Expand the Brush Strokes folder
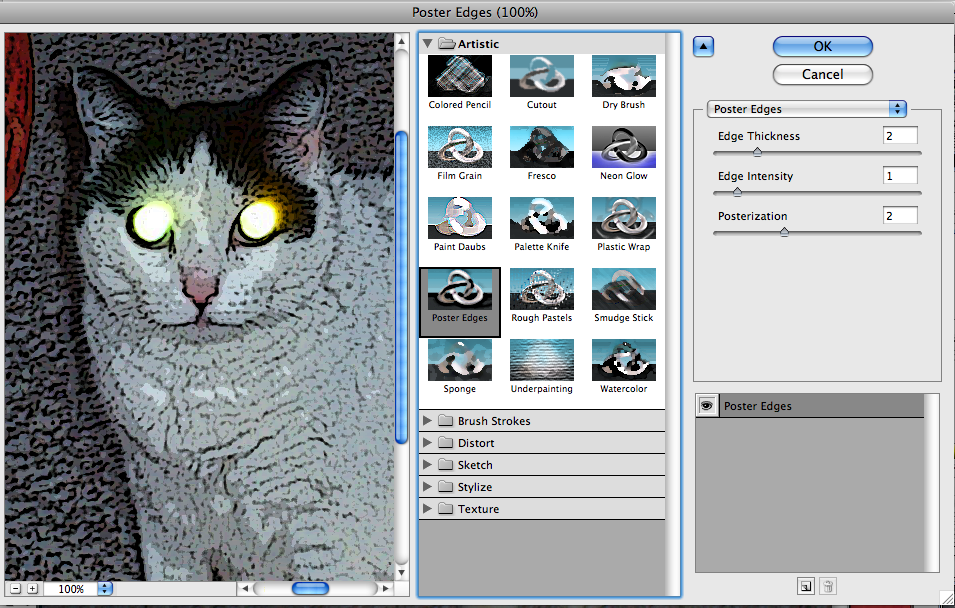This screenshot has width=955, height=608. pos(428,420)
